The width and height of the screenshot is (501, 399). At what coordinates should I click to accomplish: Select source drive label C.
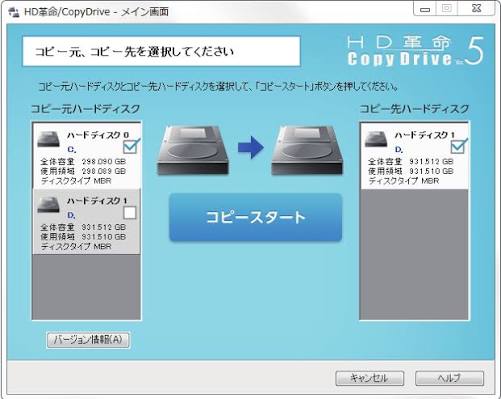[x=72, y=149]
